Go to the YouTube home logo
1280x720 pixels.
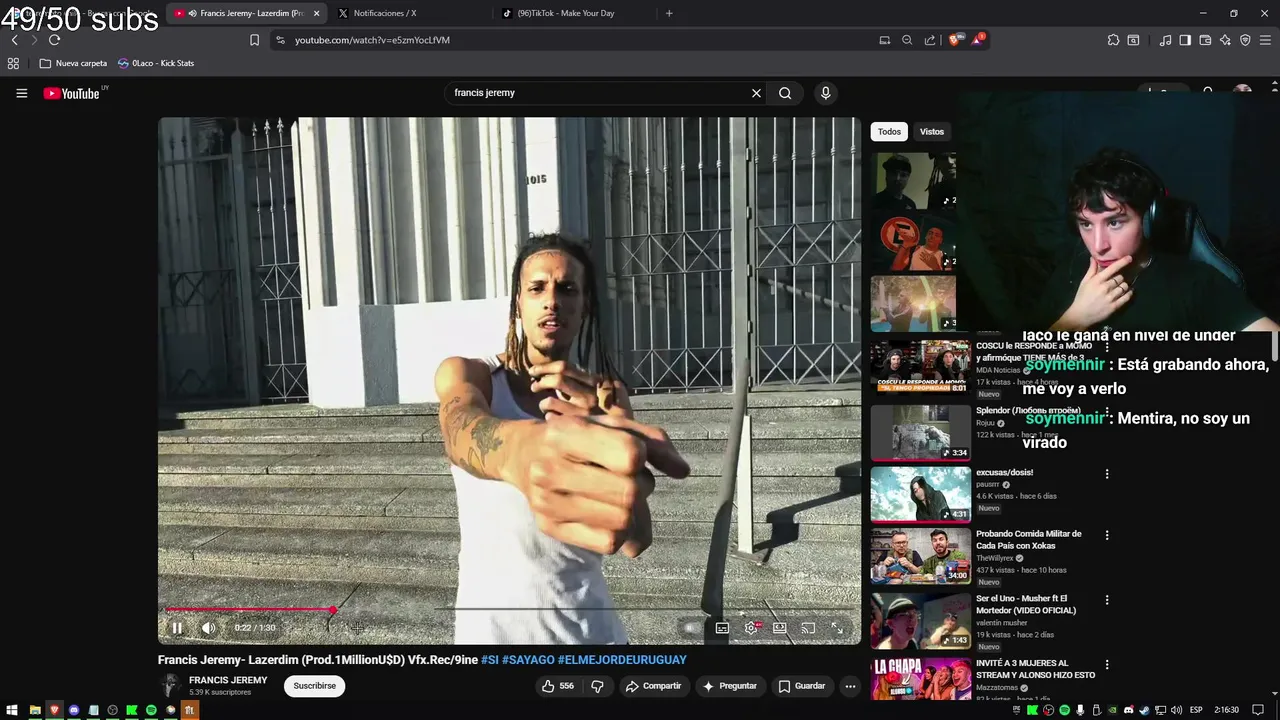tap(72, 93)
